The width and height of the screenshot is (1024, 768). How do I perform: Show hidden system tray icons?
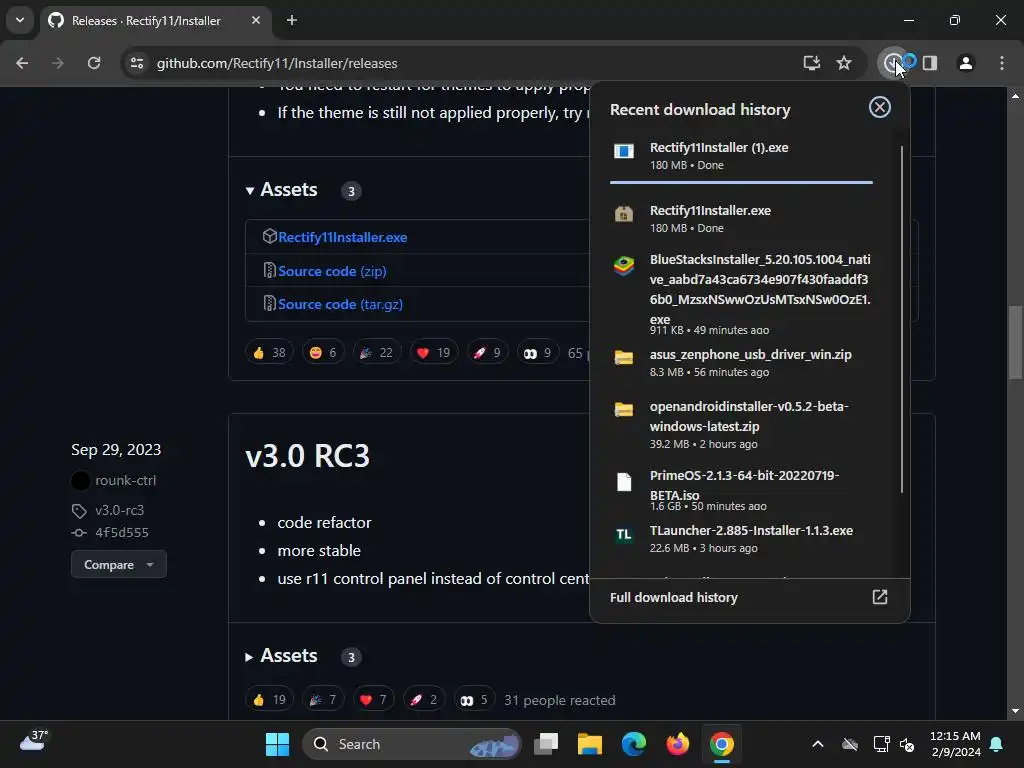click(818, 744)
